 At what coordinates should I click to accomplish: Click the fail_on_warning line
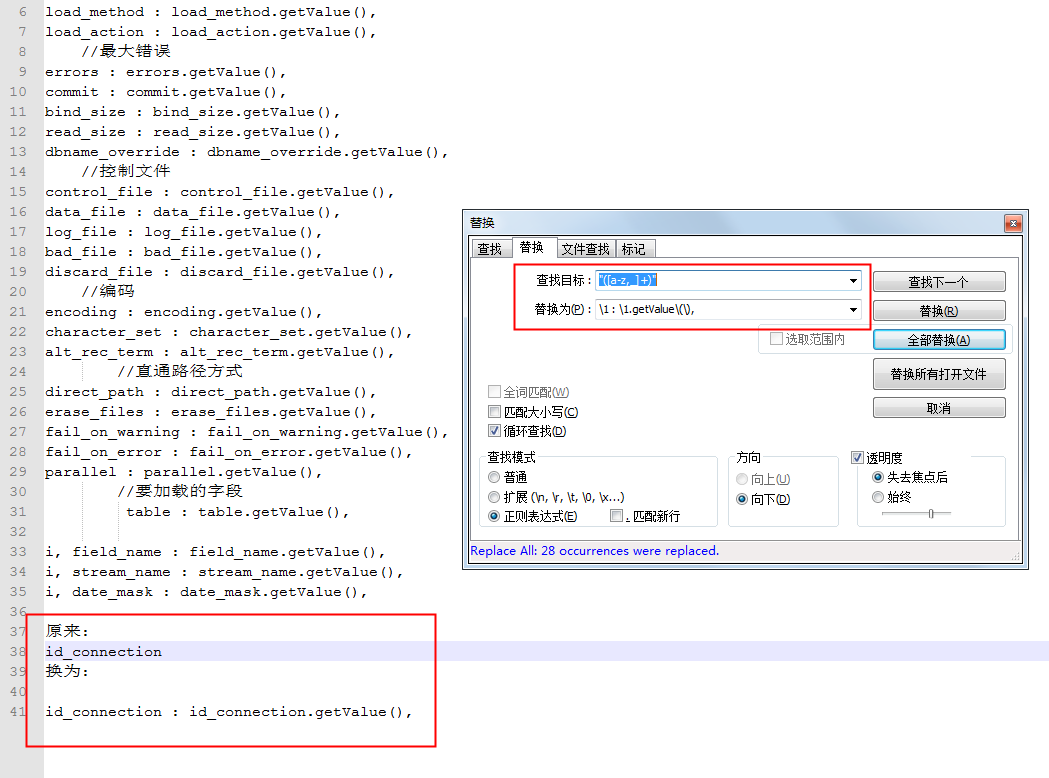(x=246, y=432)
